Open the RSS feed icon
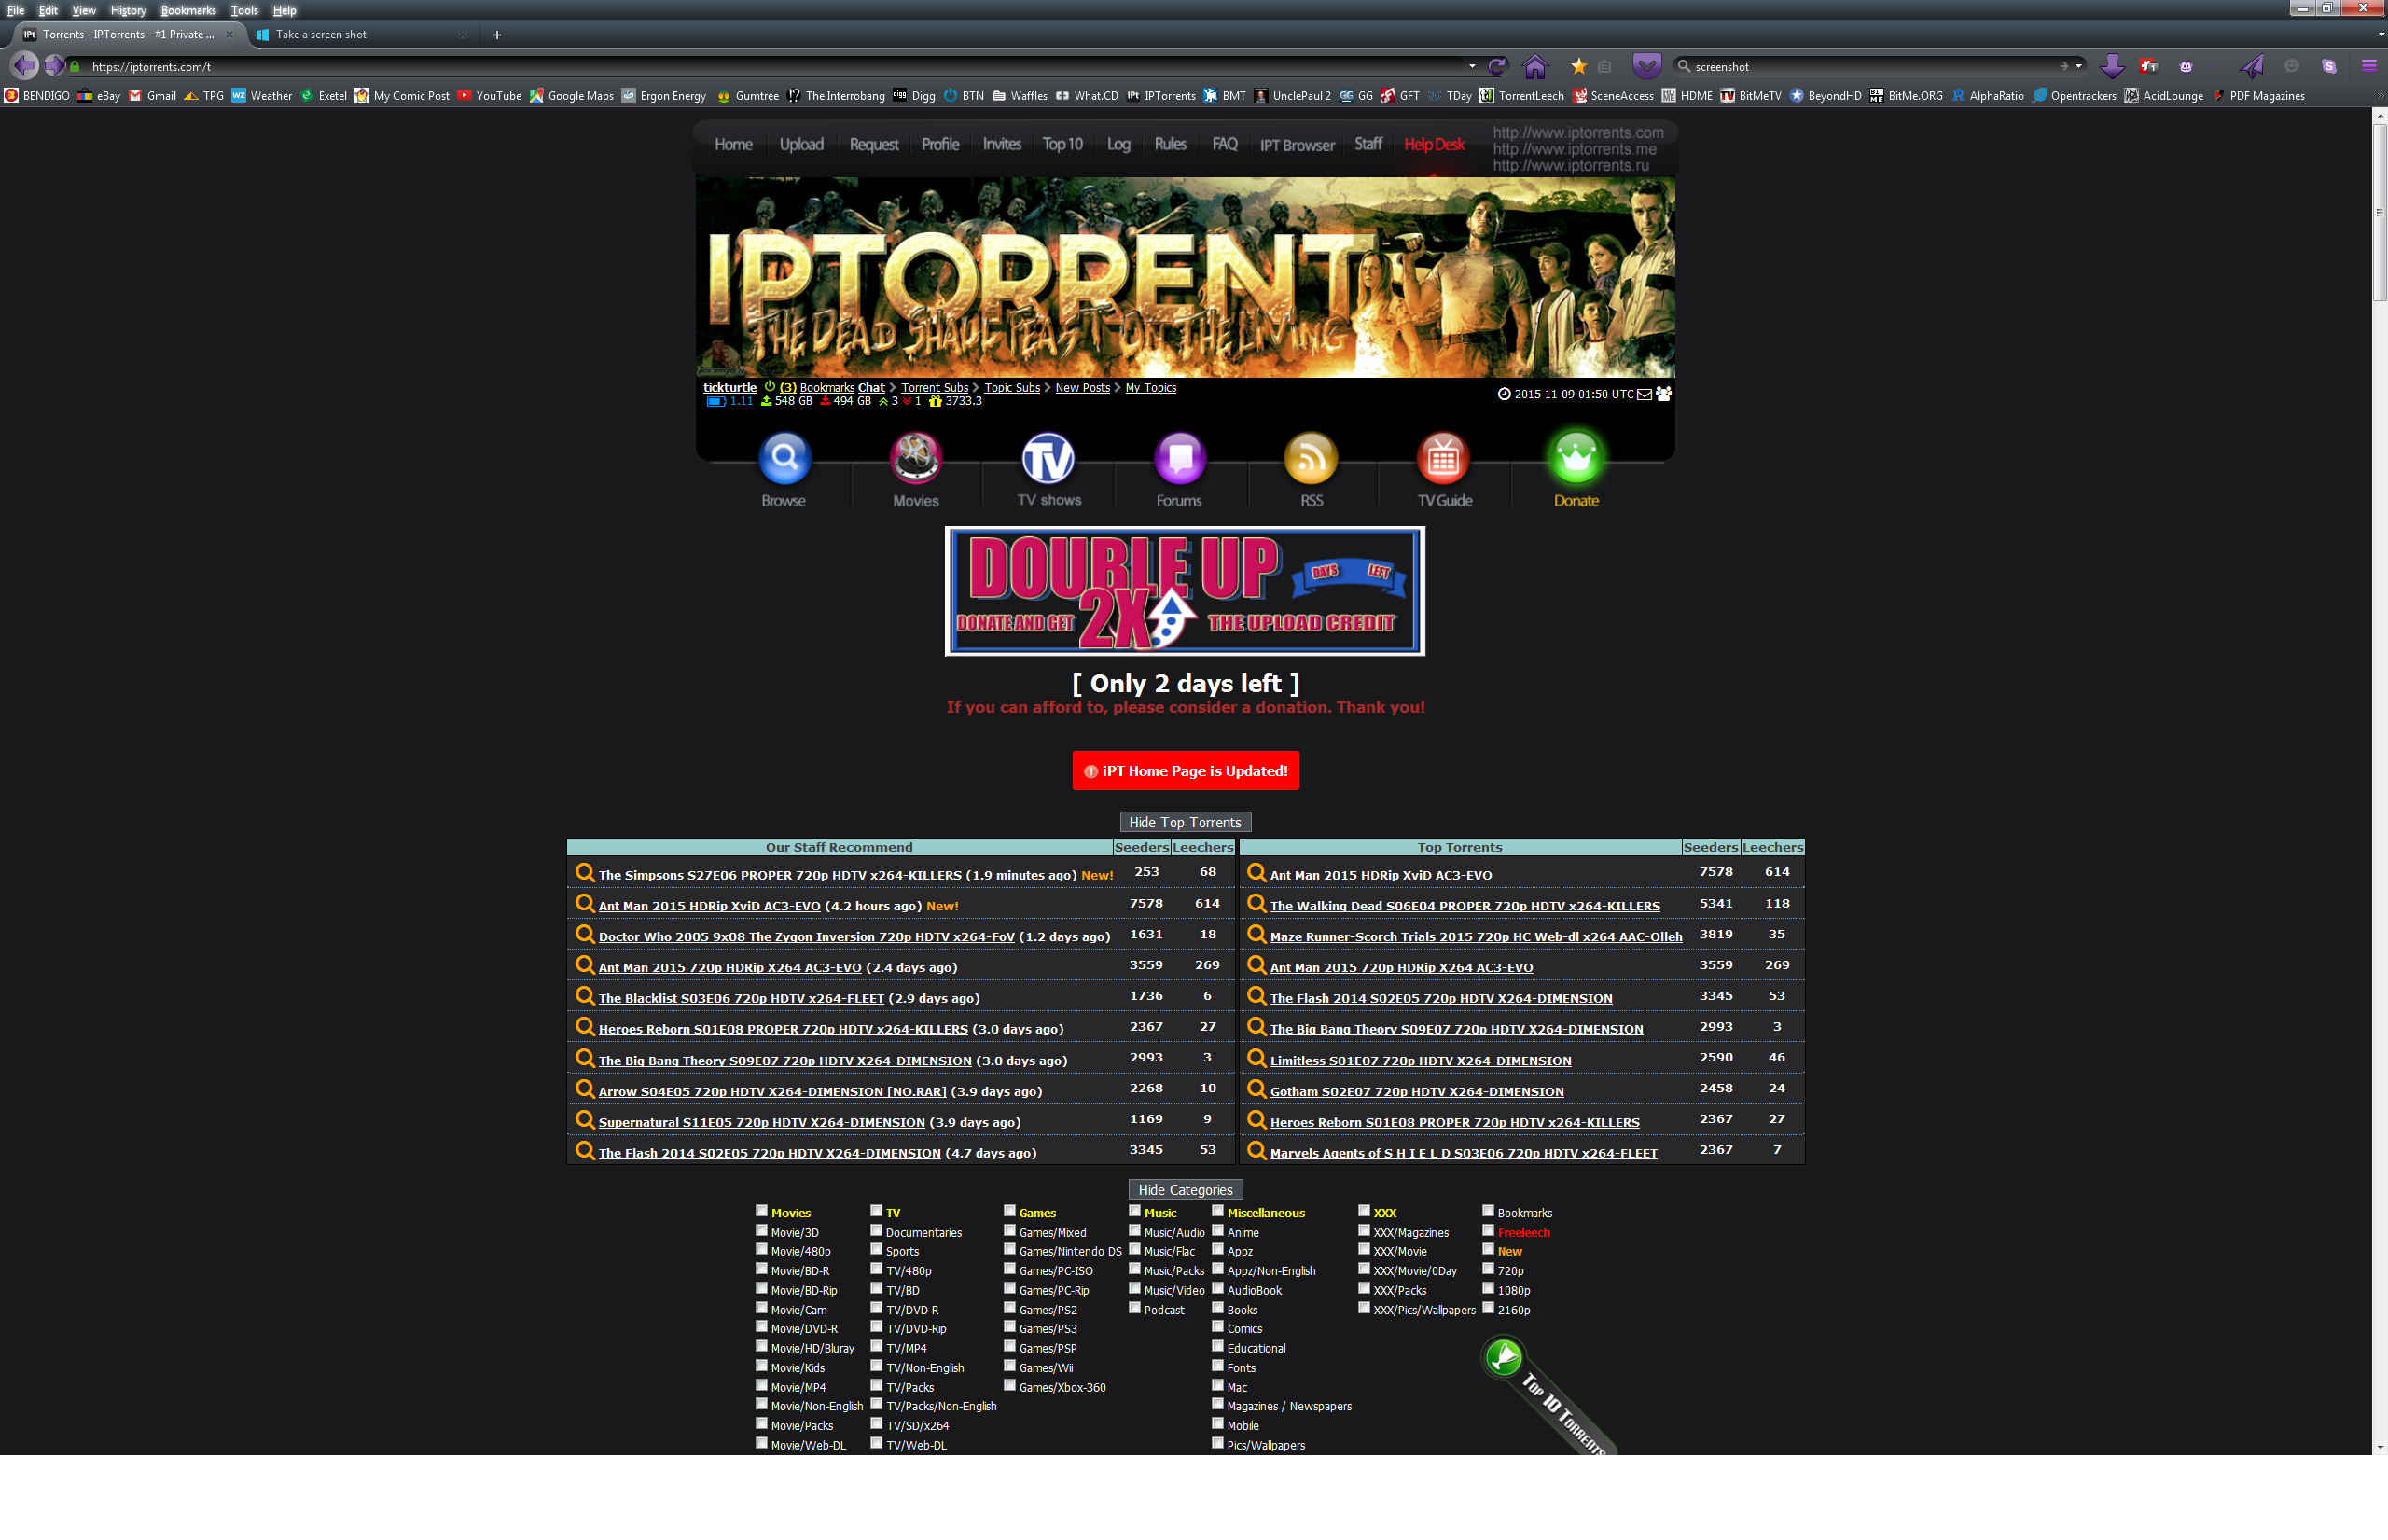The height and width of the screenshot is (1540, 2388). [x=1311, y=459]
